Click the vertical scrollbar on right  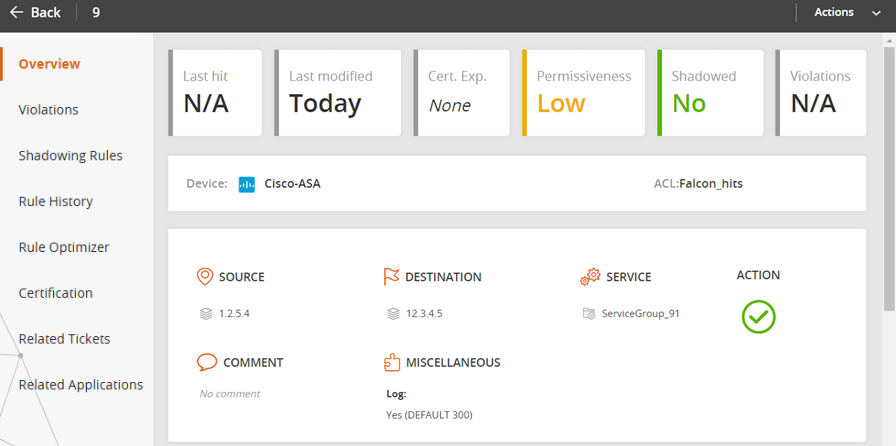point(888,180)
